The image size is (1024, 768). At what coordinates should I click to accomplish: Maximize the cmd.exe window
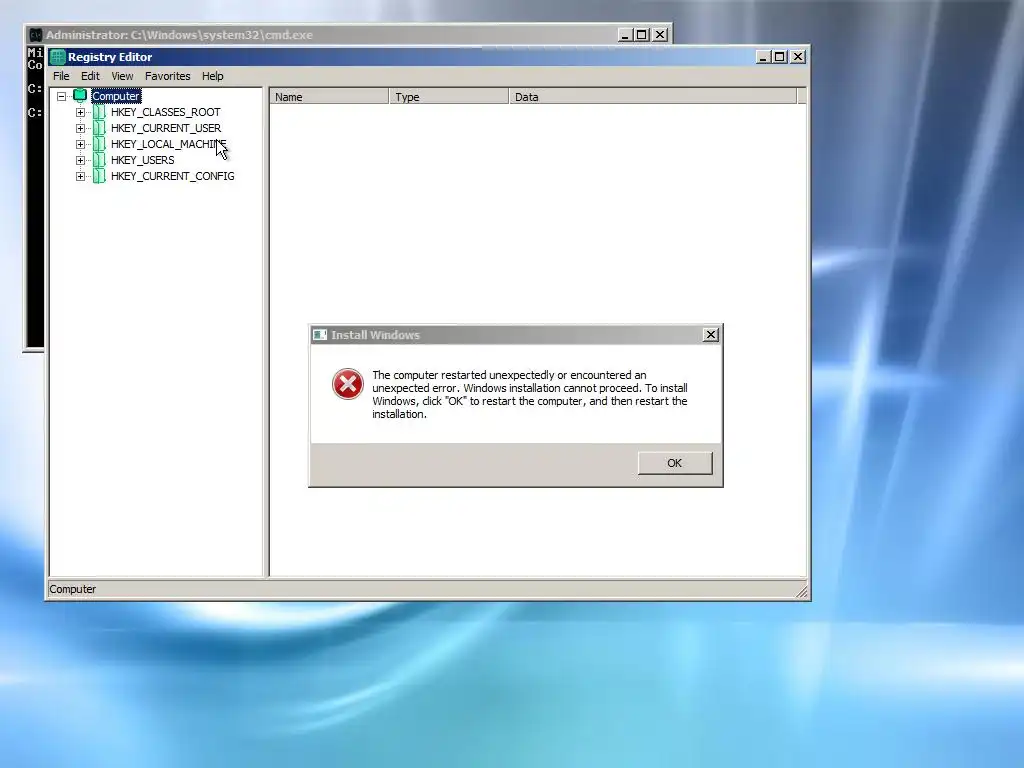coord(642,35)
